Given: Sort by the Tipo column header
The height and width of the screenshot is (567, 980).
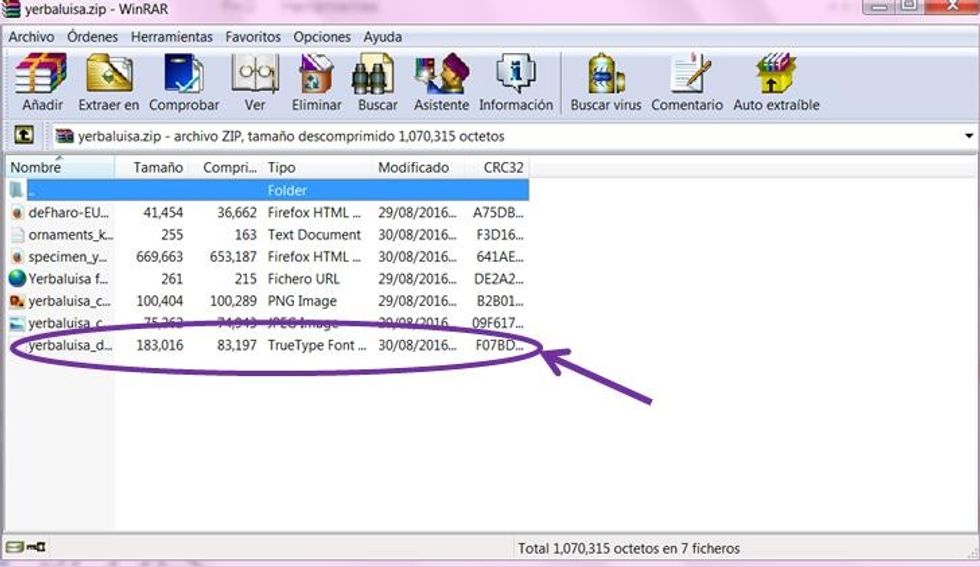Looking at the screenshot, I should (x=318, y=168).
